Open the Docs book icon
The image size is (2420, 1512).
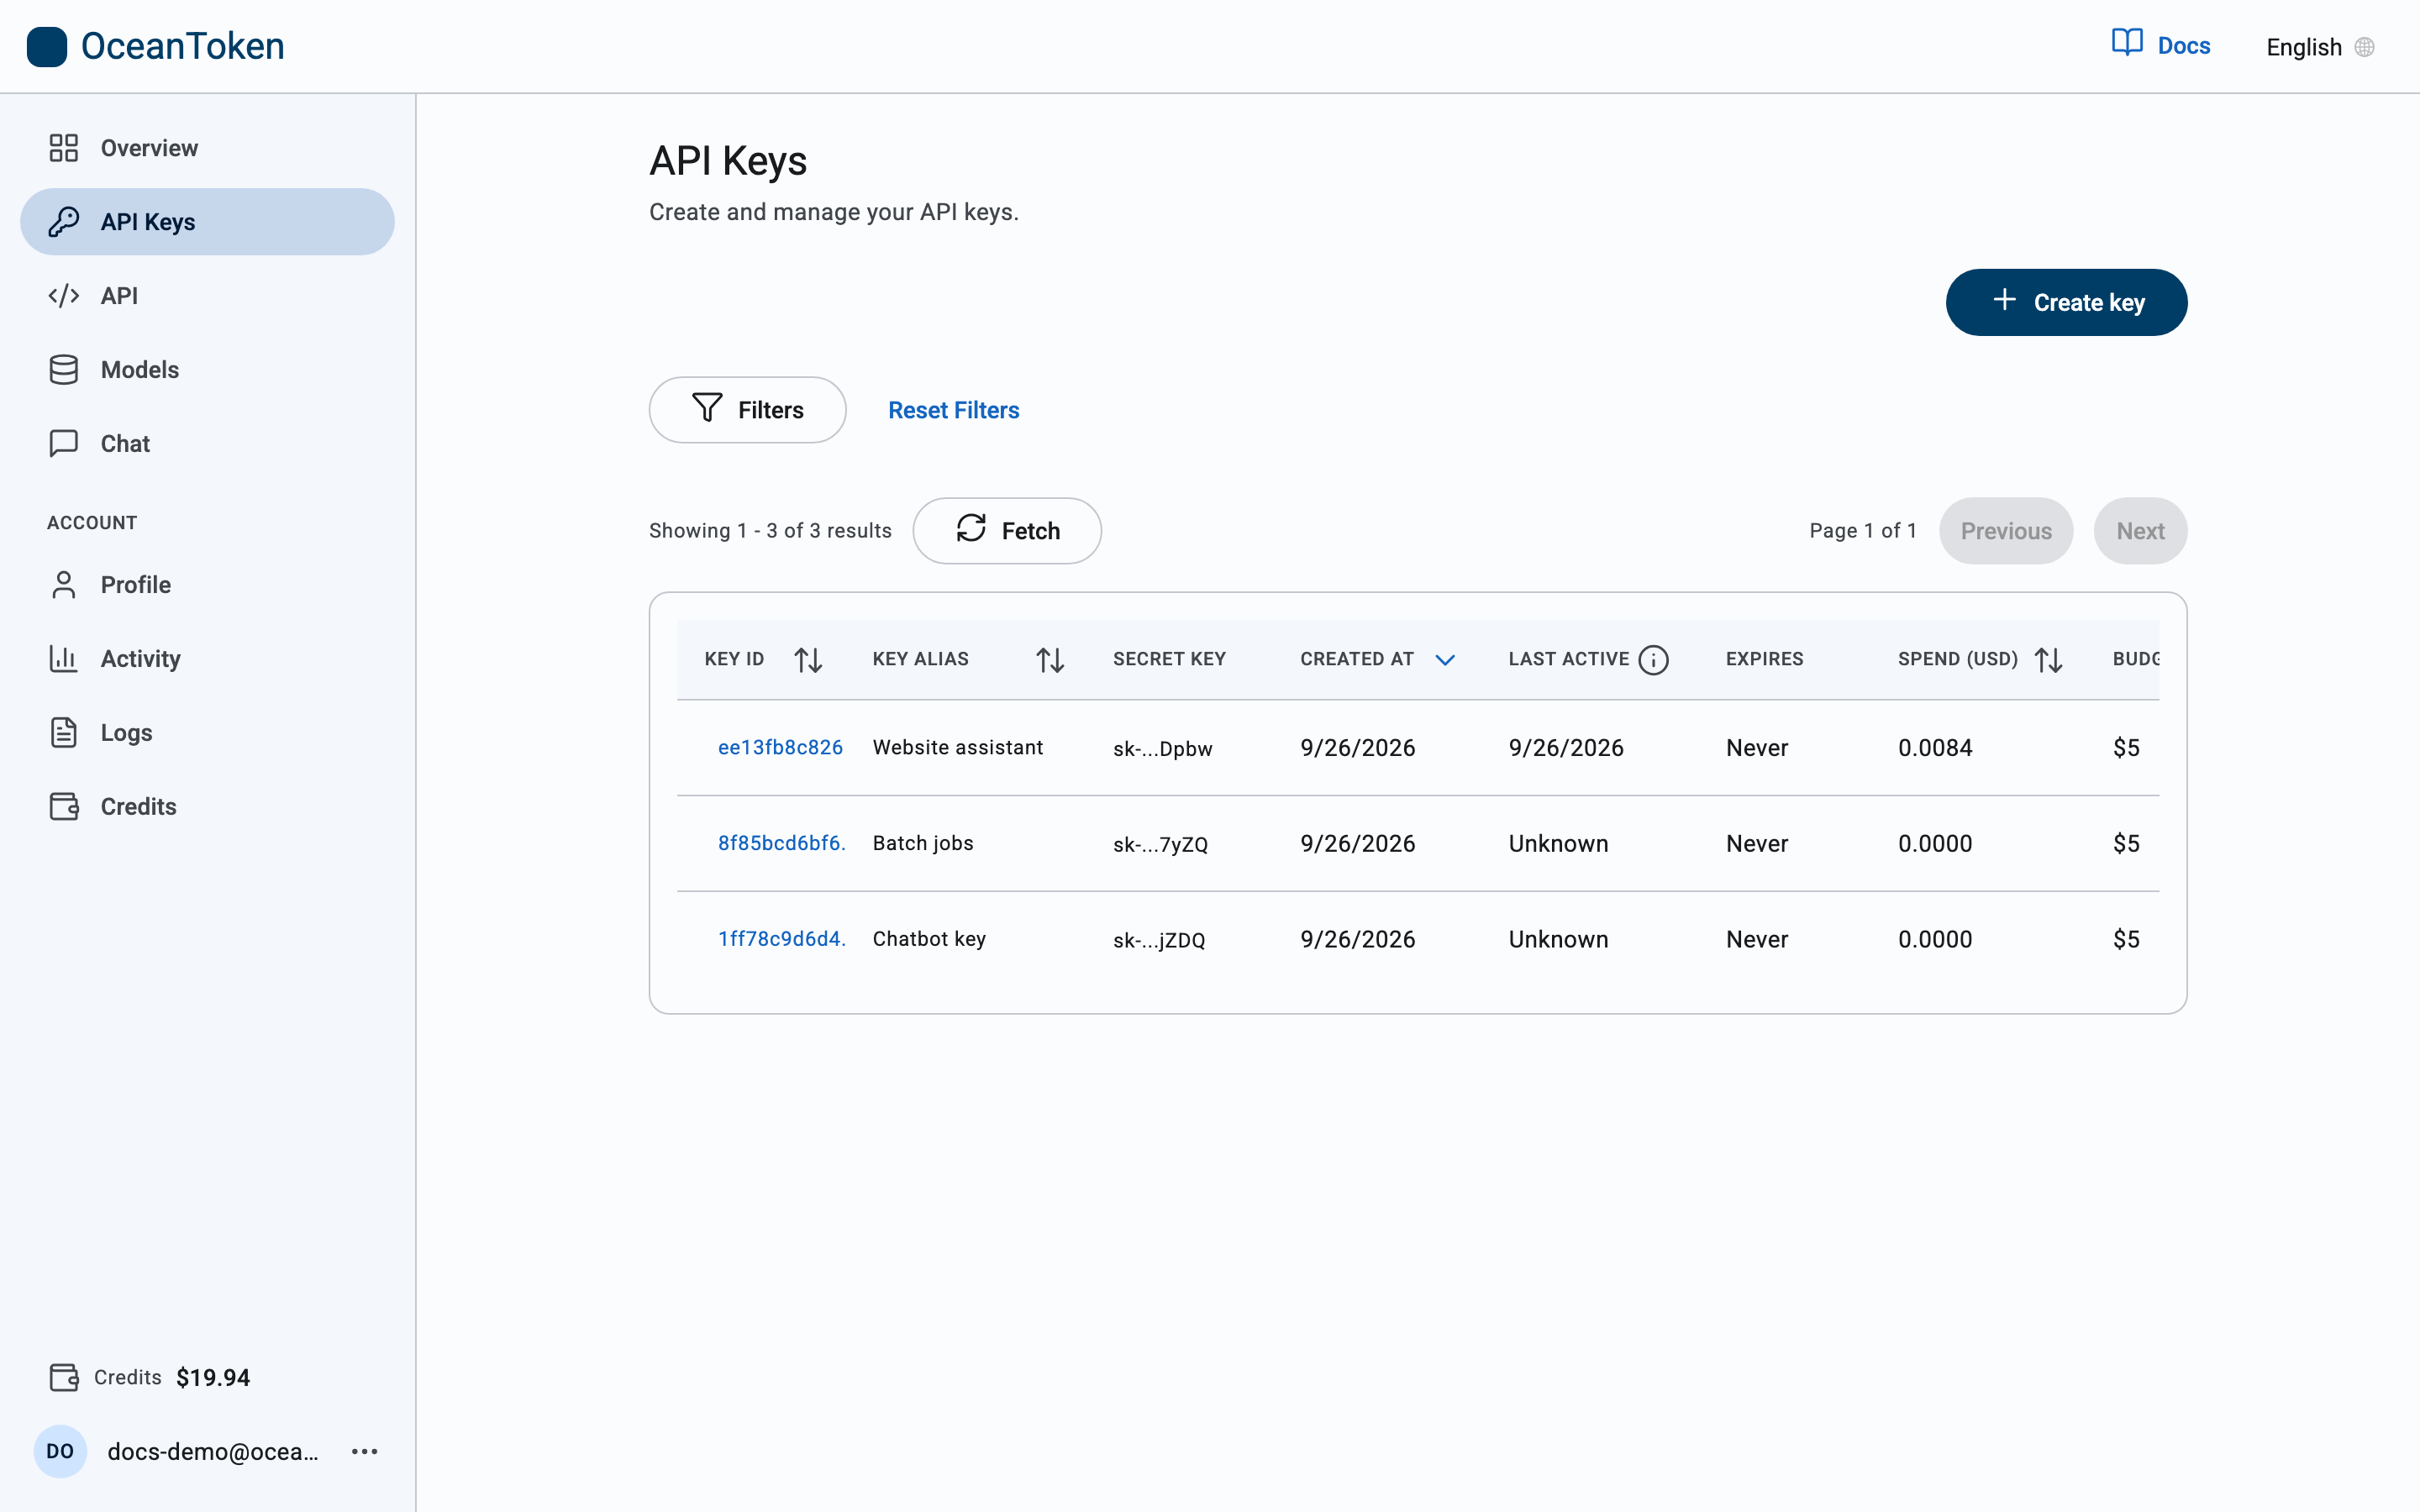[2127, 43]
